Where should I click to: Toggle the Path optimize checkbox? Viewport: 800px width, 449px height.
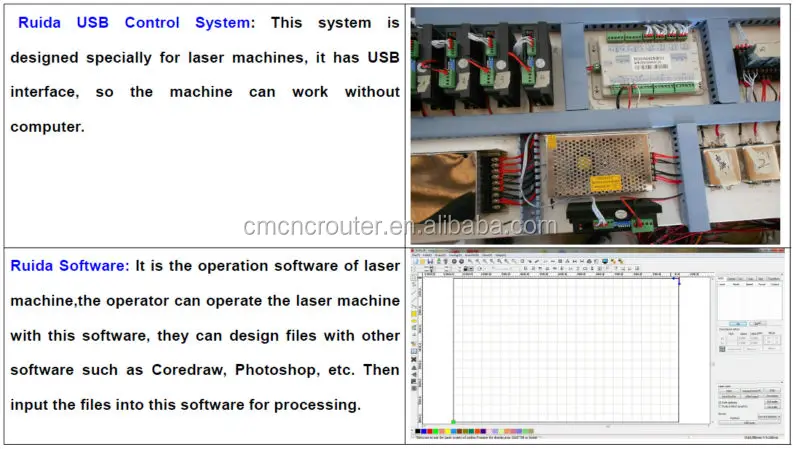pos(720,402)
